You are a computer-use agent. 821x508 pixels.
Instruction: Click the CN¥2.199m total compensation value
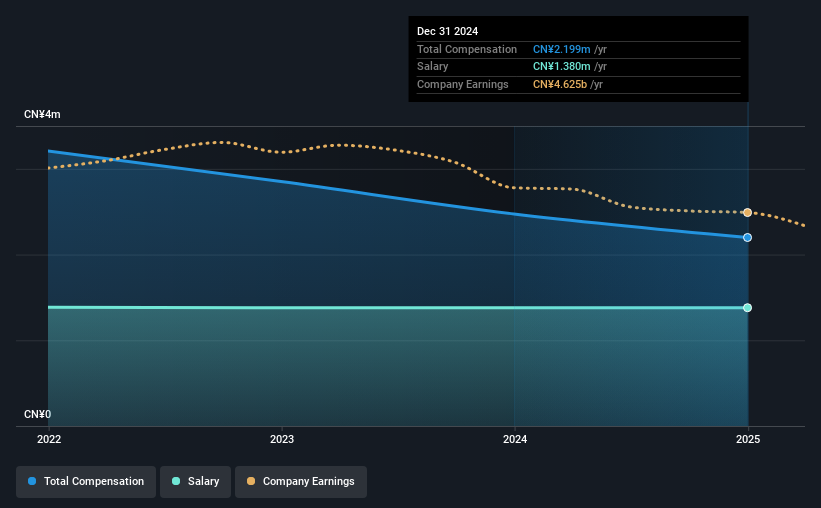(x=561, y=49)
